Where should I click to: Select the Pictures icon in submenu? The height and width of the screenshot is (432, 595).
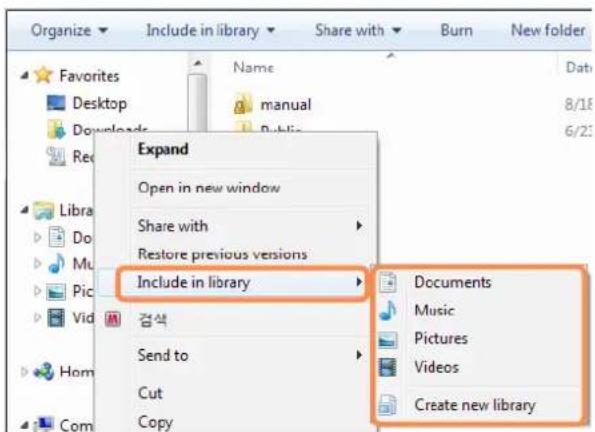pos(388,339)
